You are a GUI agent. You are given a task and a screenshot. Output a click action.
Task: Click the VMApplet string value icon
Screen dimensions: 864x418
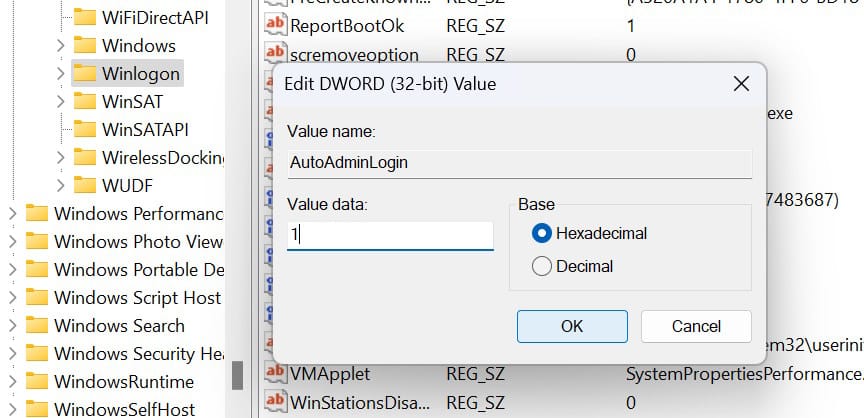tap(275, 374)
